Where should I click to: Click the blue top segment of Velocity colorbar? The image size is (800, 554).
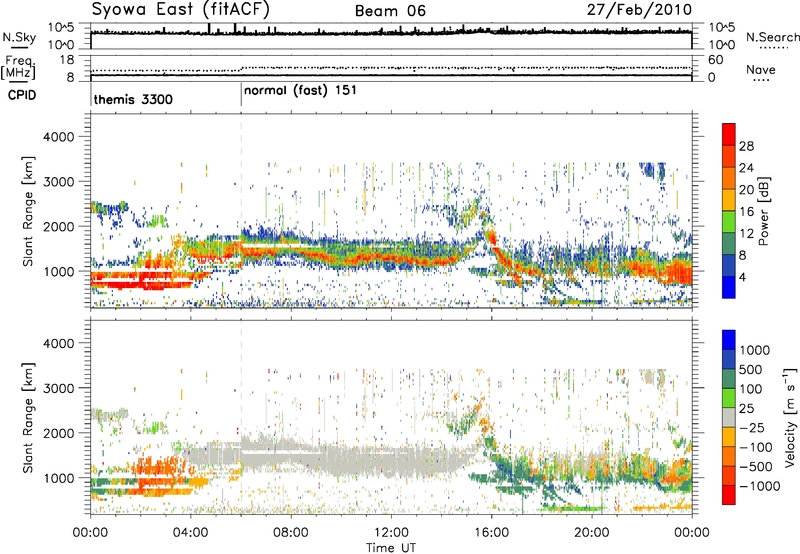click(x=729, y=340)
